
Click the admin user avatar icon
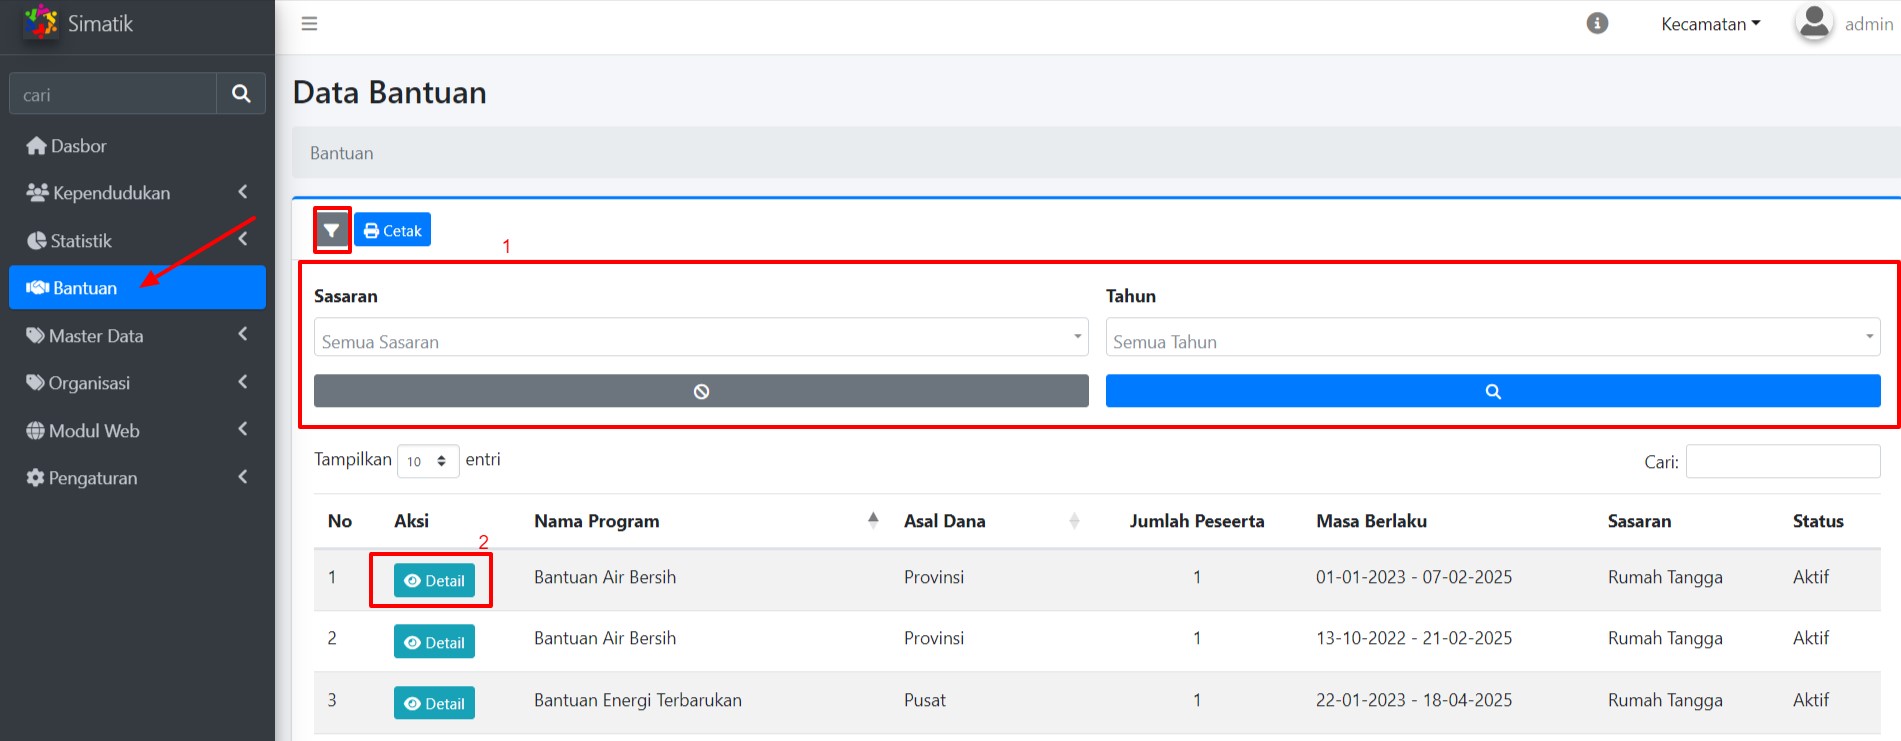[1813, 23]
